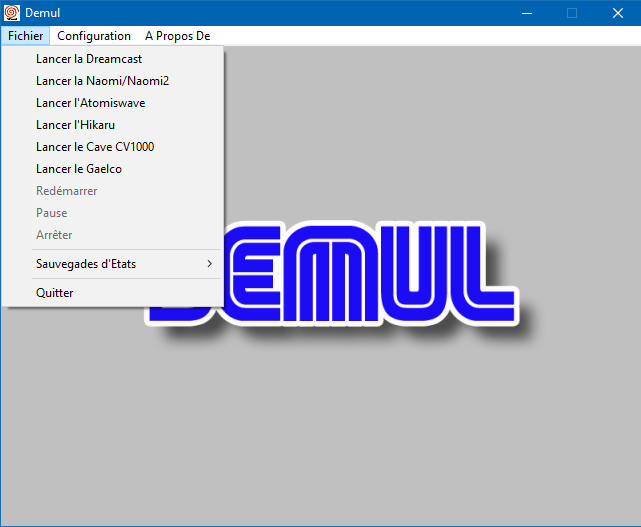Expand the Sauvegades d'Etats submenu

click(112, 264)
